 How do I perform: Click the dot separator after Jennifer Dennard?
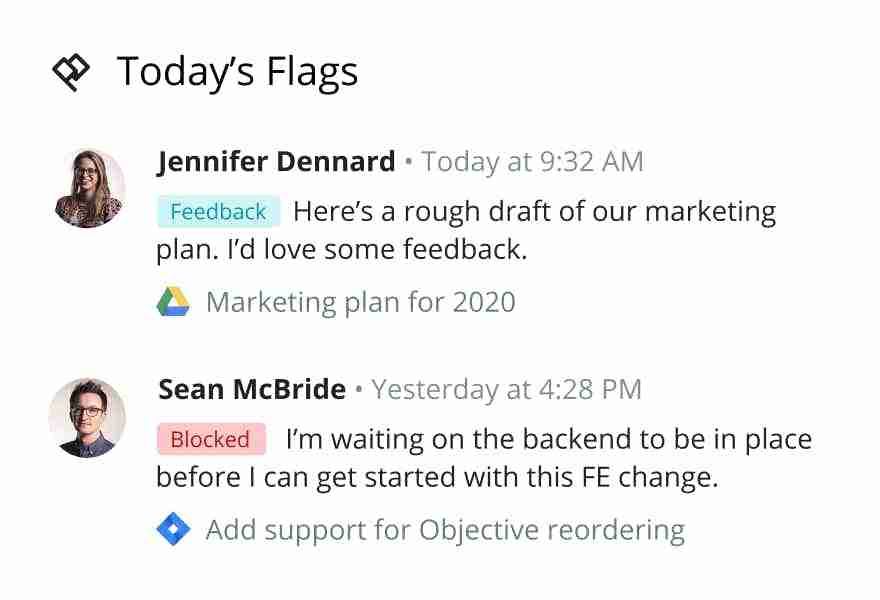tap(409, 162)
